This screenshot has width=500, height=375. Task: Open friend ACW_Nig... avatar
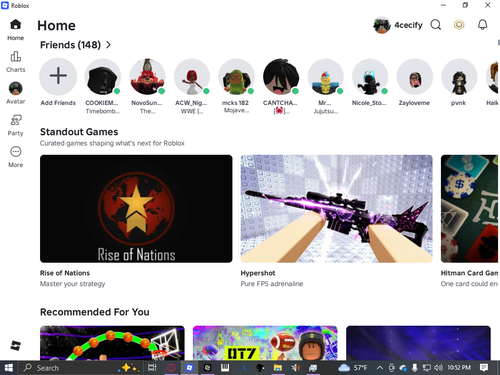point(192,77)
